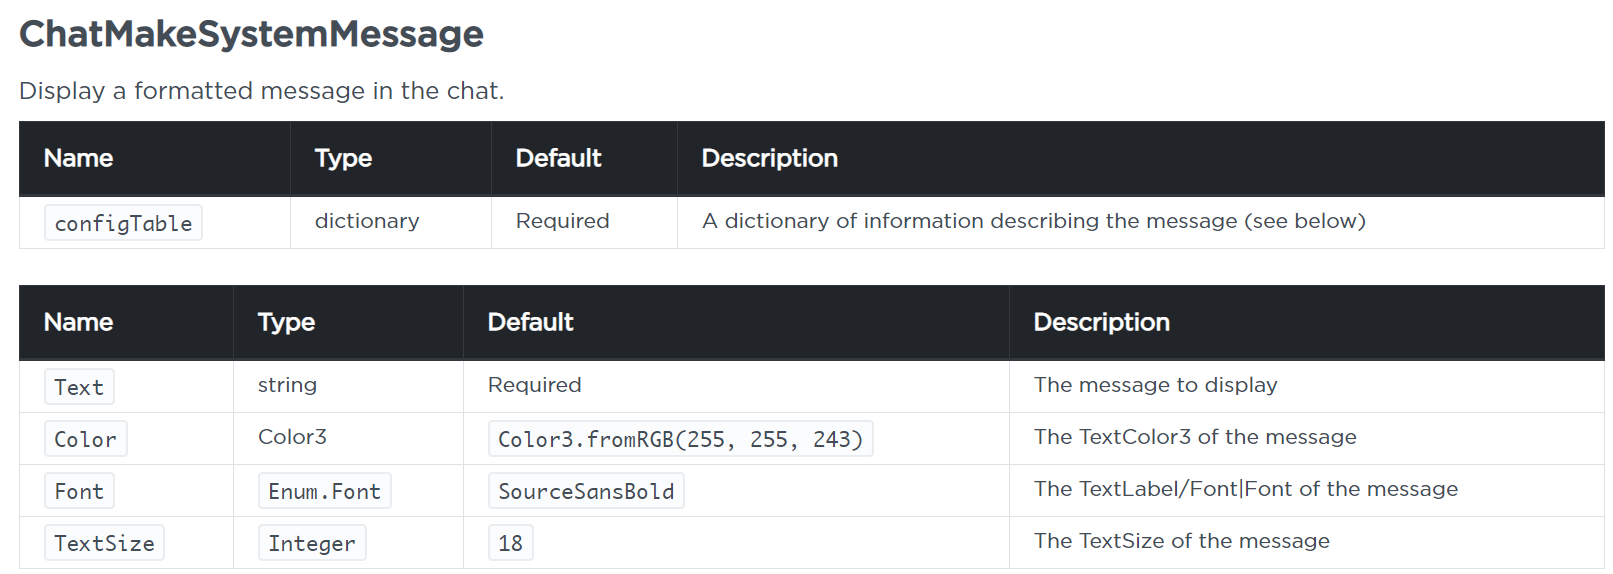The height and width of the screenshot is (574, 1613).
Task: Select the configTable code label
Action: pos(123,223)
